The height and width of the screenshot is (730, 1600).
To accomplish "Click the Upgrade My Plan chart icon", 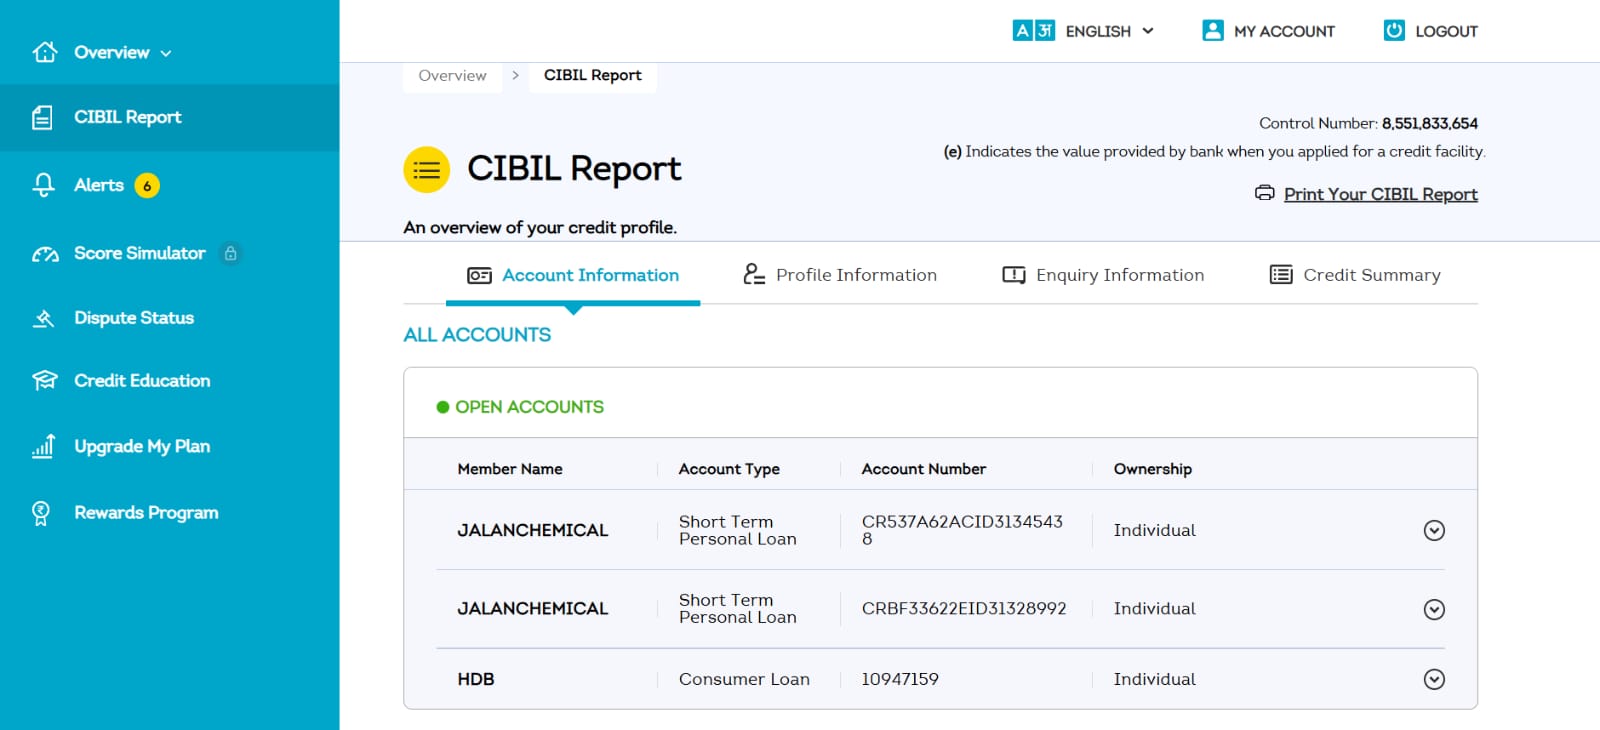I will click(43, 446).
